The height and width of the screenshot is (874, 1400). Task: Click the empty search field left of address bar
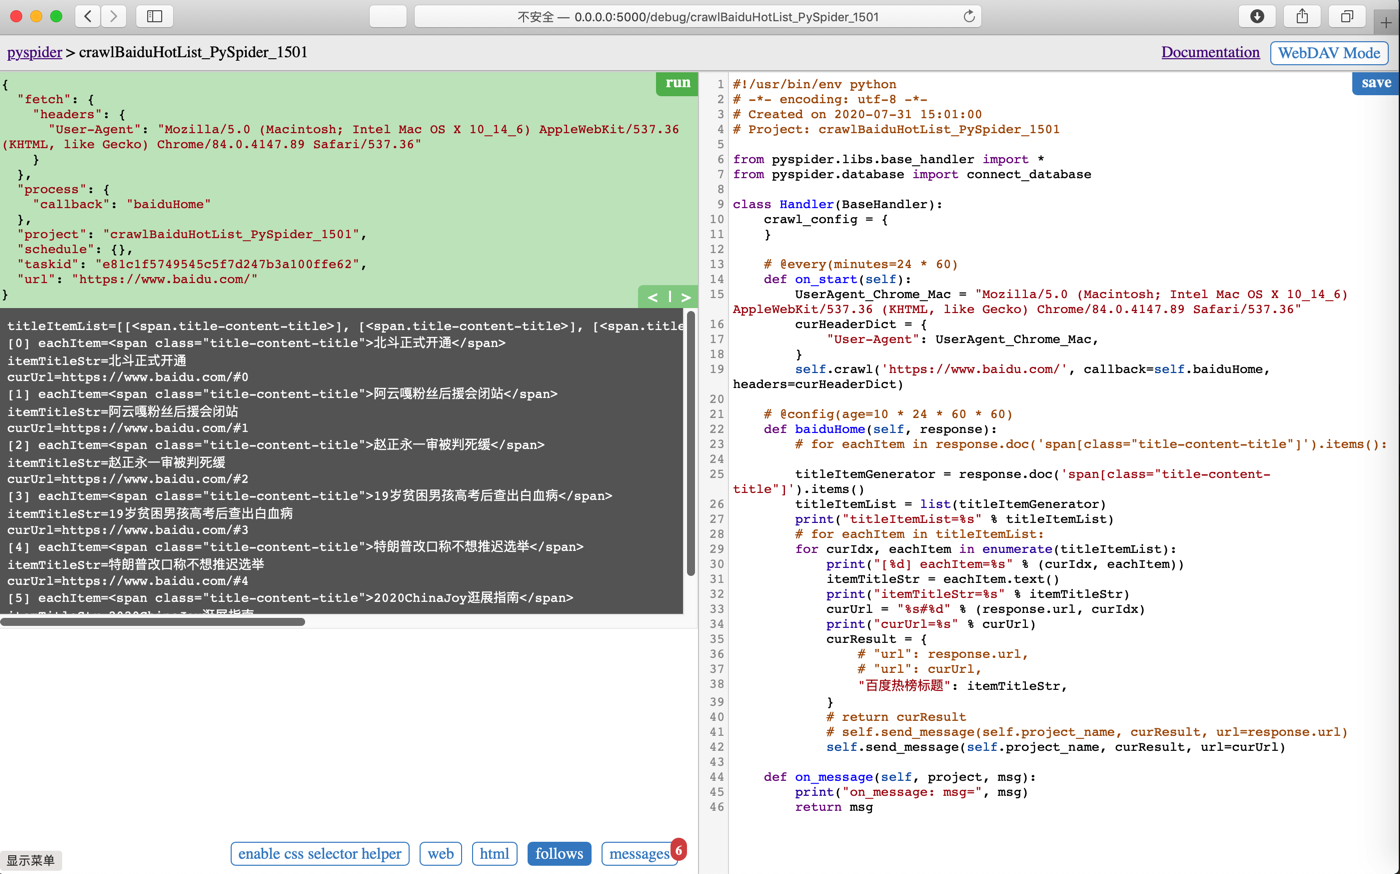click(388, 16)
